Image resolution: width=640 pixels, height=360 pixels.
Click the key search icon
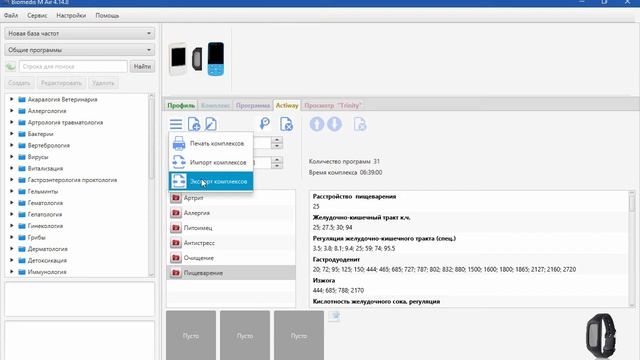coord(264,123)
